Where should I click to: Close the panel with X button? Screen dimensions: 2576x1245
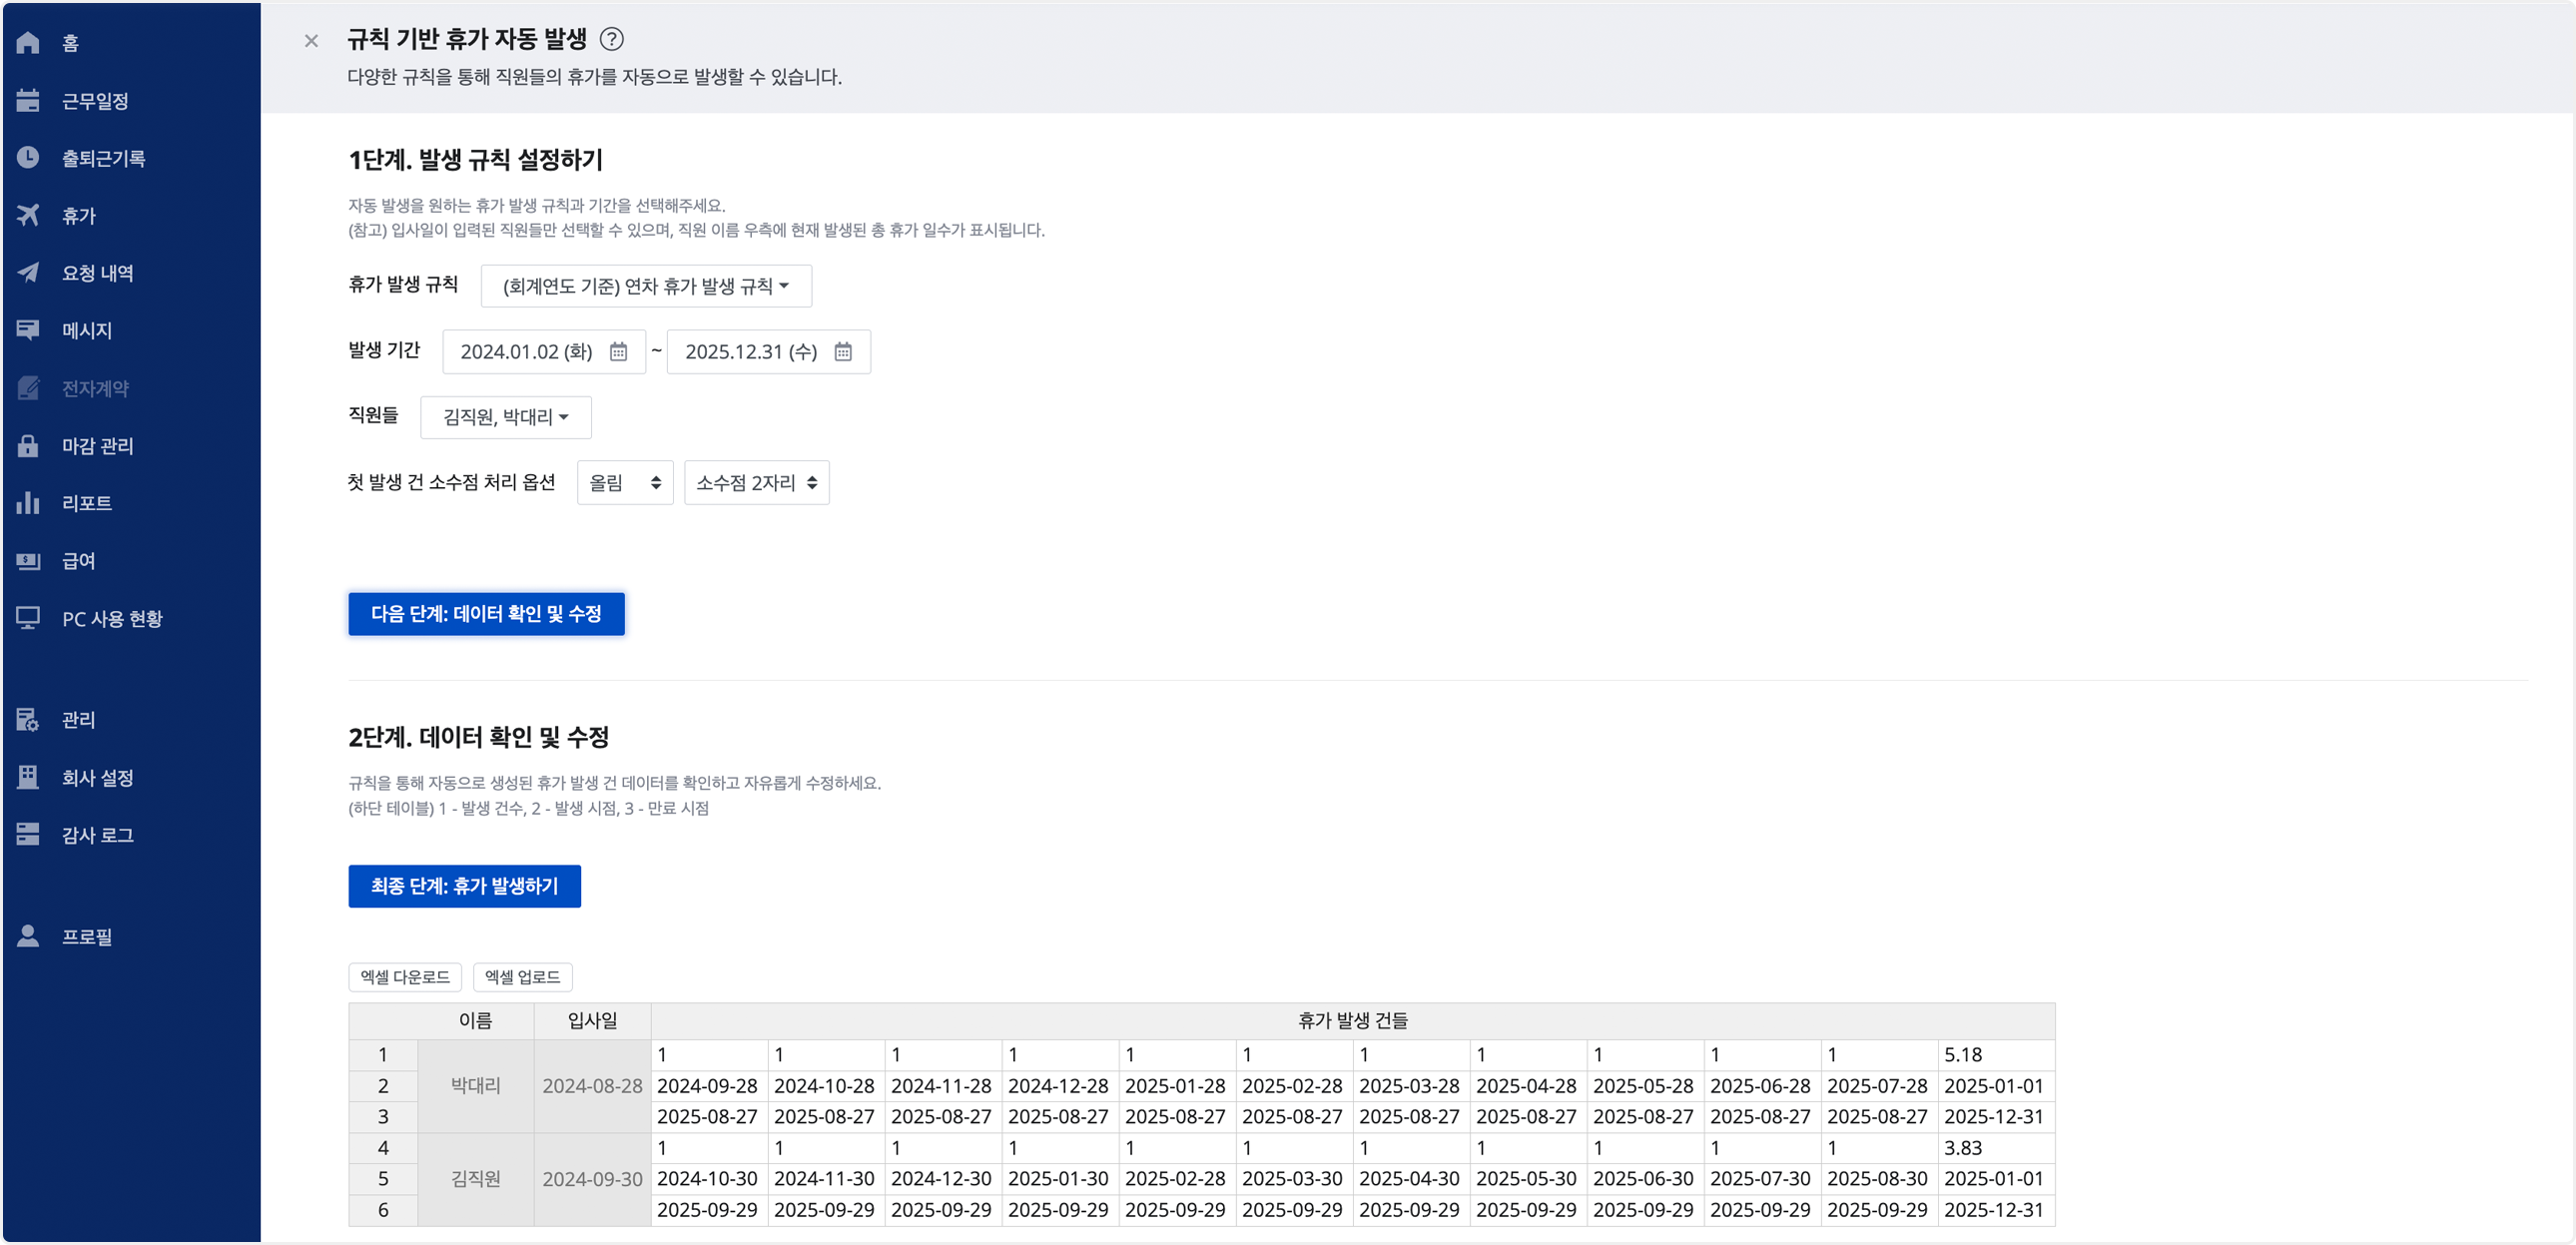point(311,41)
